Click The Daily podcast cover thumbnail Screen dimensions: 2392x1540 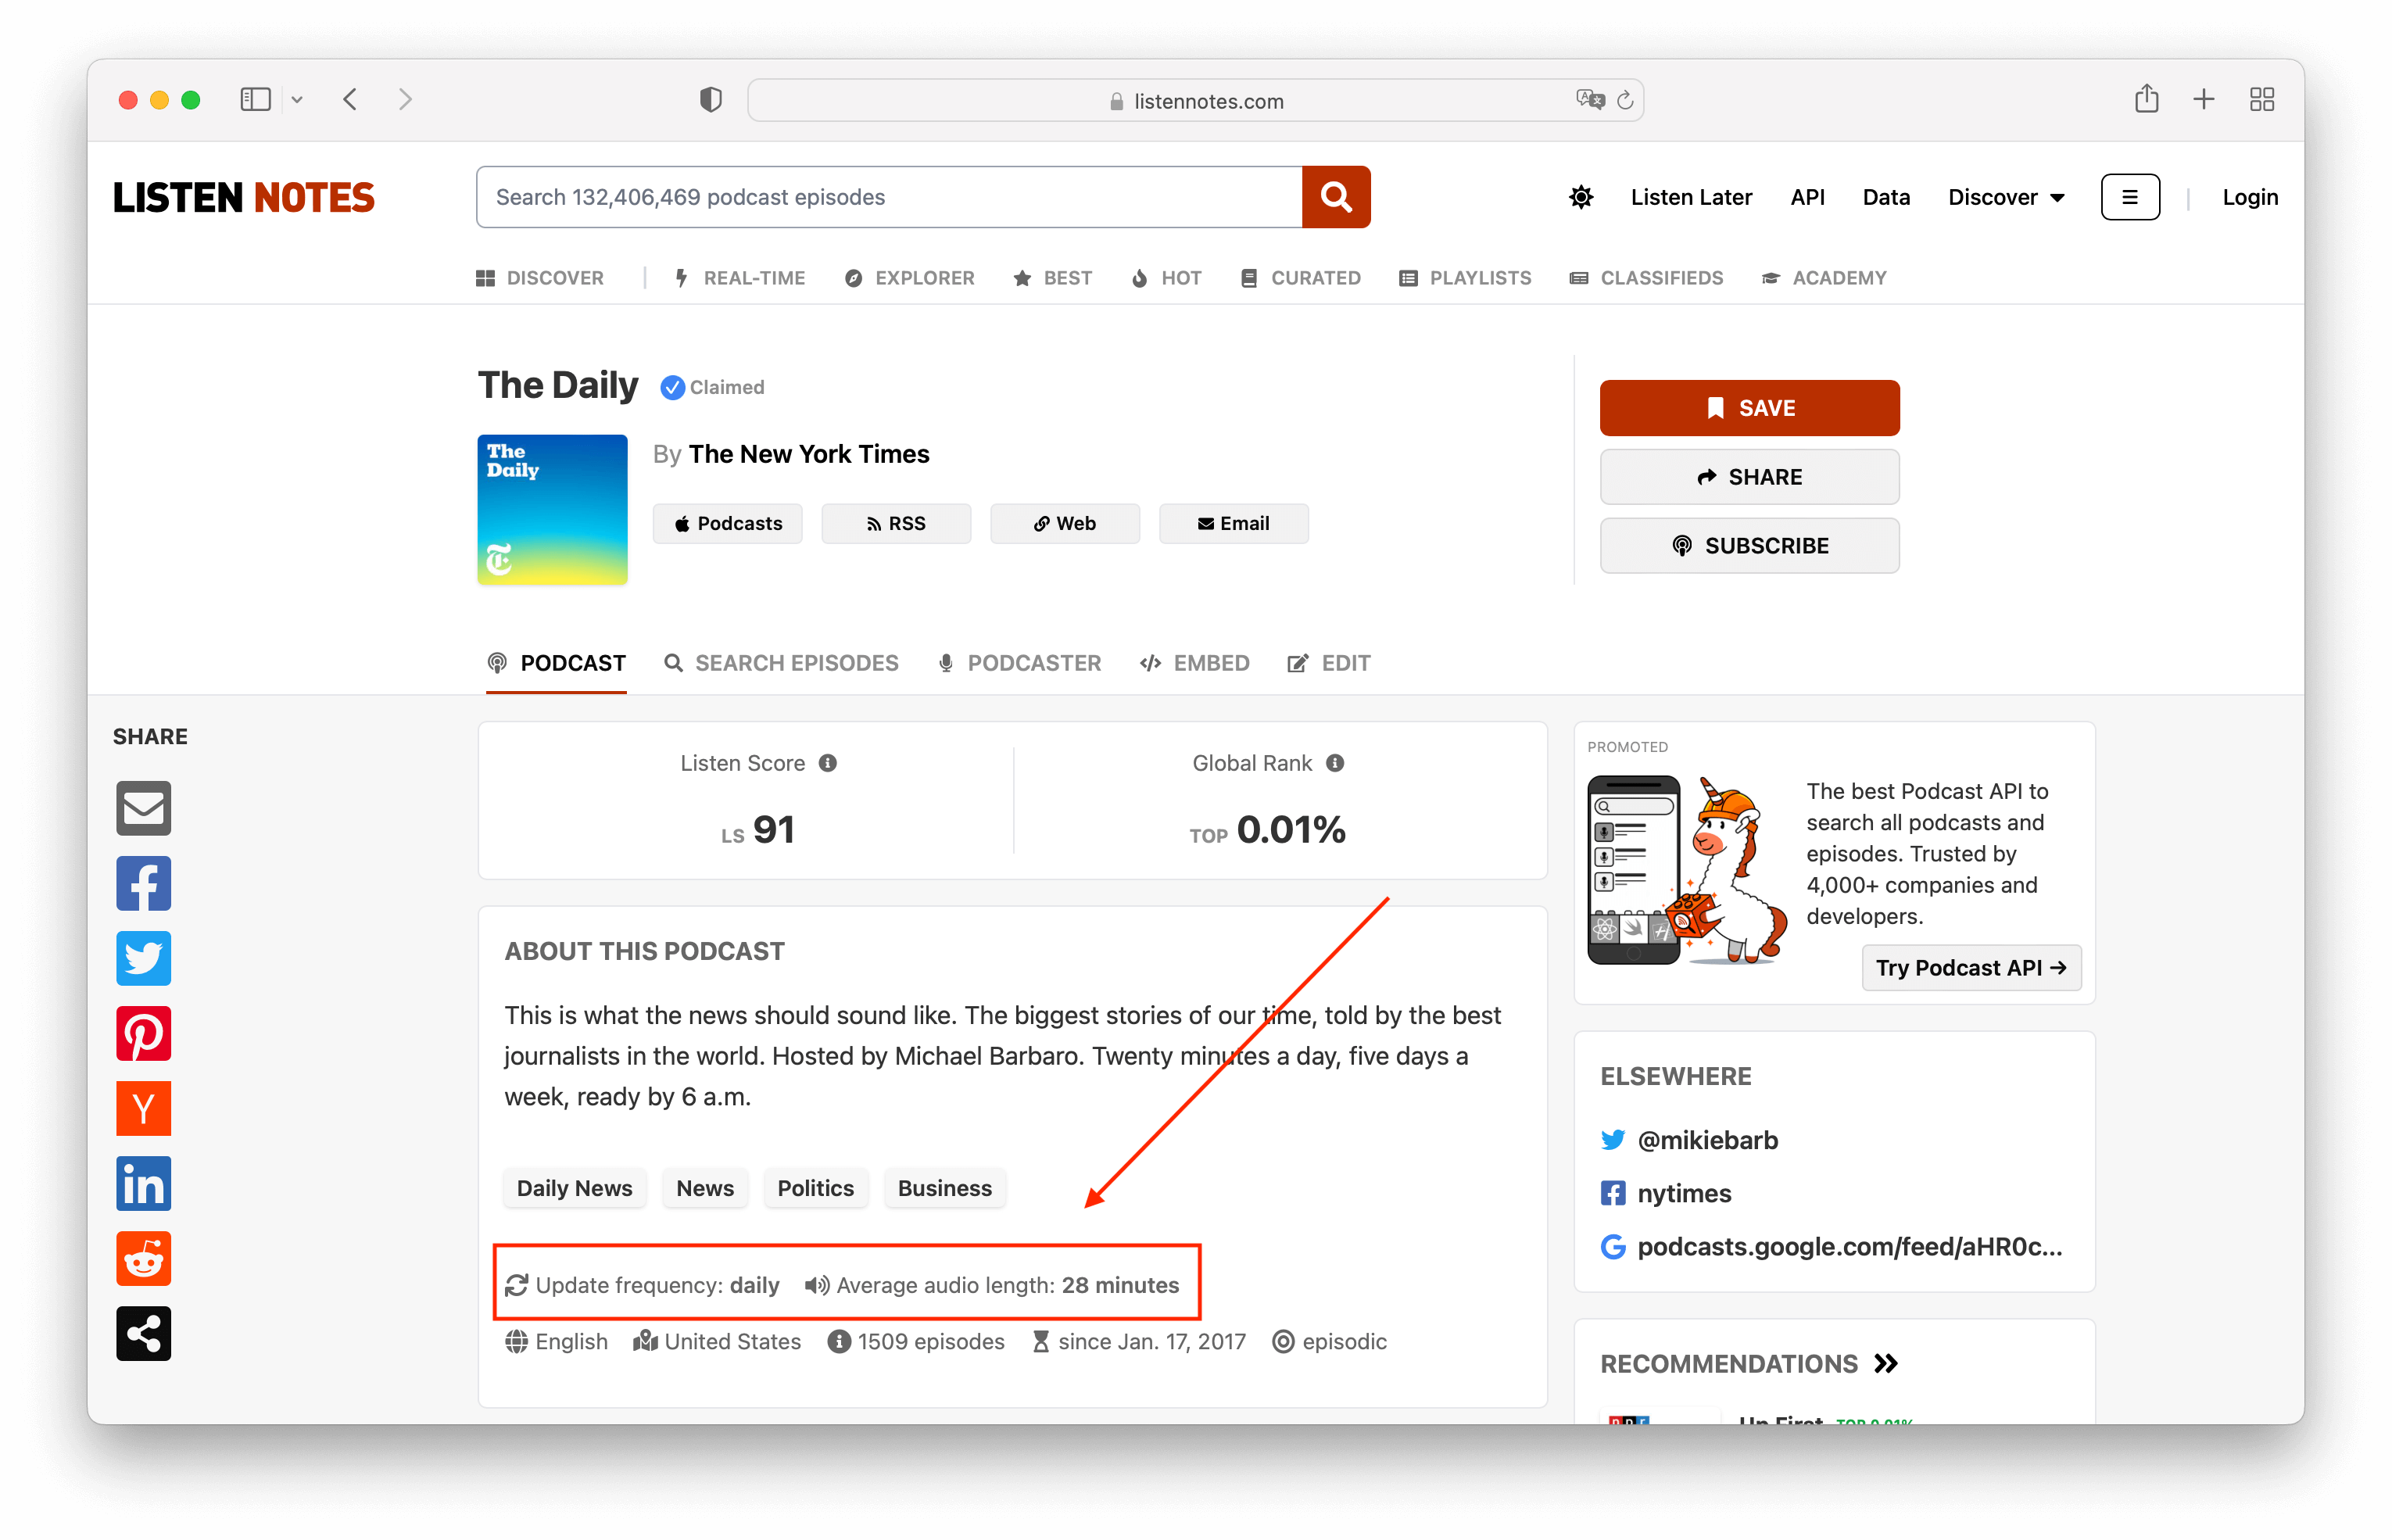tap(552, 510)
